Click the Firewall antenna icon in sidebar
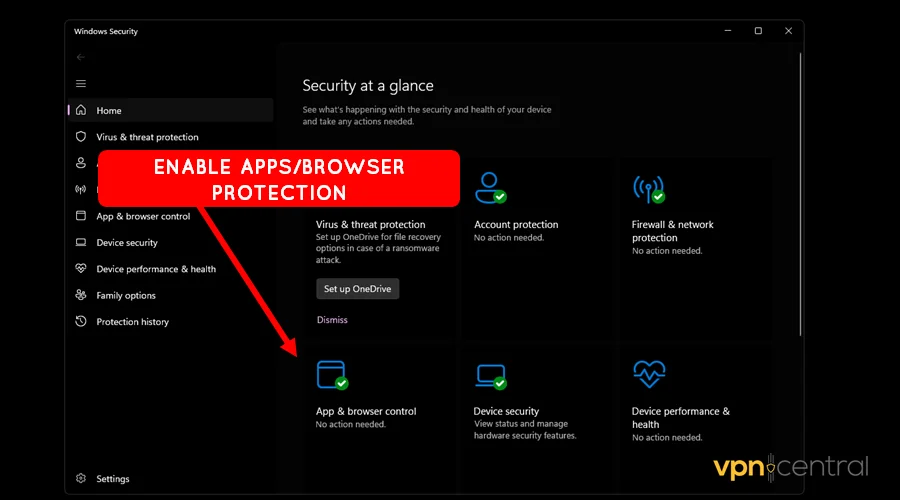900x500 pixels. (x=81, y=189)
